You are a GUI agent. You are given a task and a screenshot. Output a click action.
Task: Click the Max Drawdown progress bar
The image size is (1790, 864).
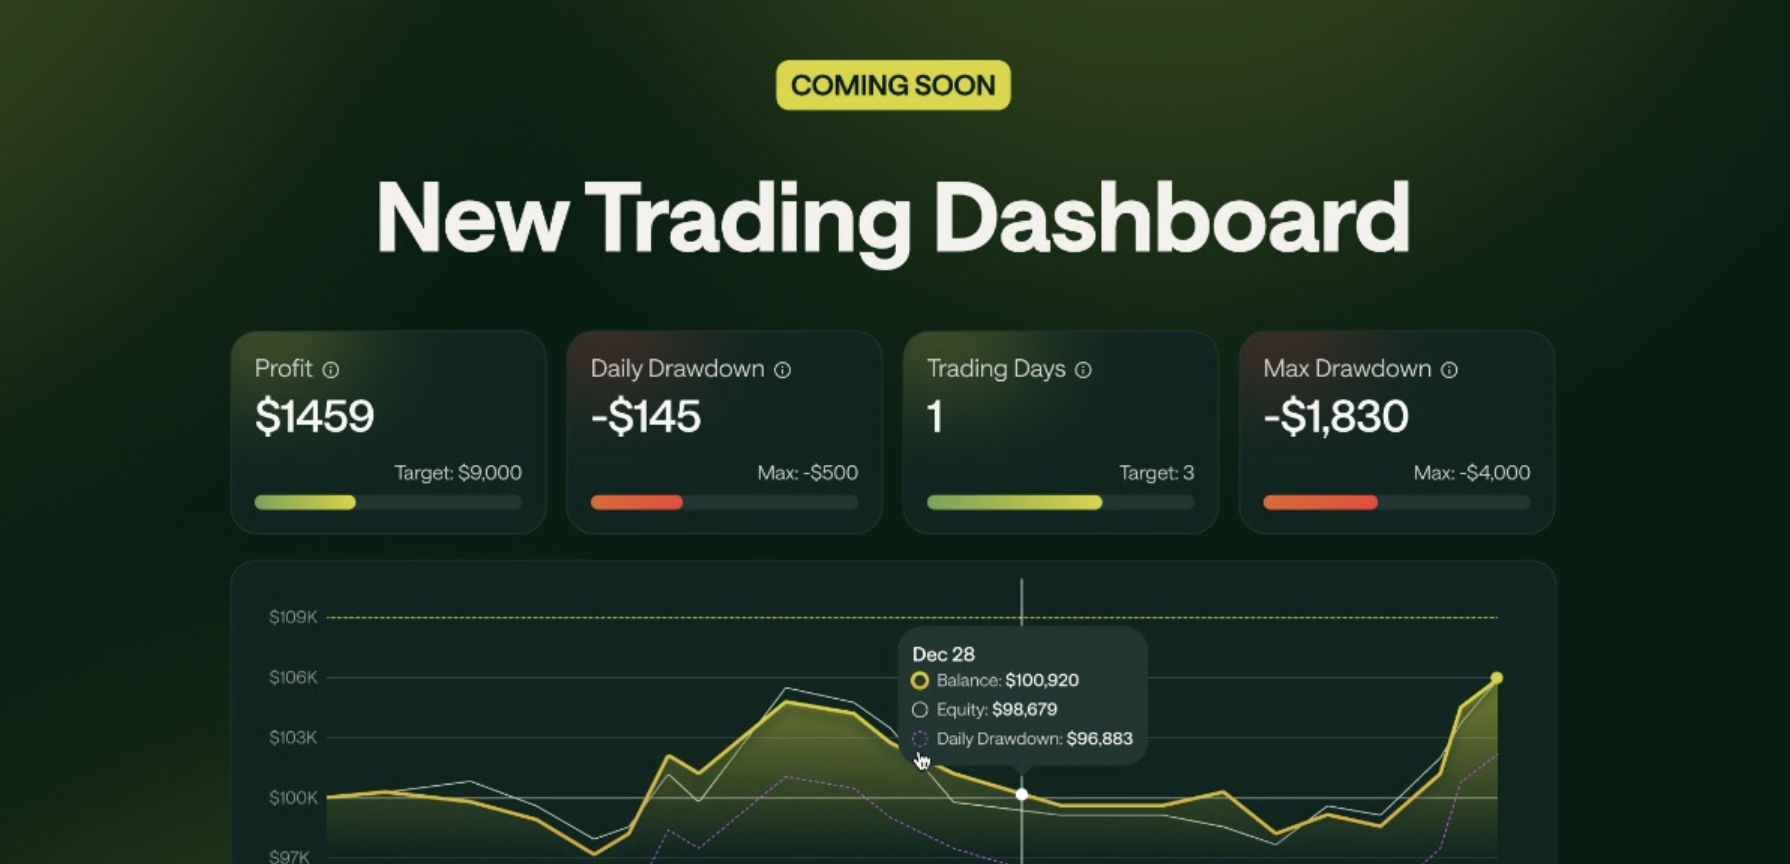[1396, 502]
